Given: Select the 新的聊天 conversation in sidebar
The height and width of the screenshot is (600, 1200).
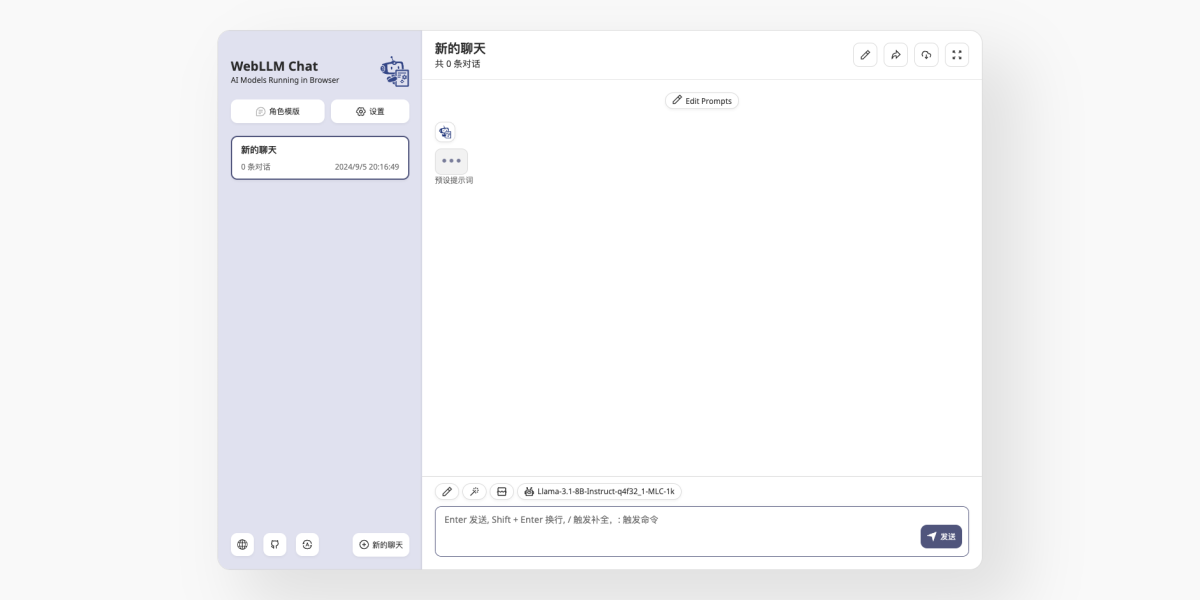Looking at the screenshot, I should point(320,157).
